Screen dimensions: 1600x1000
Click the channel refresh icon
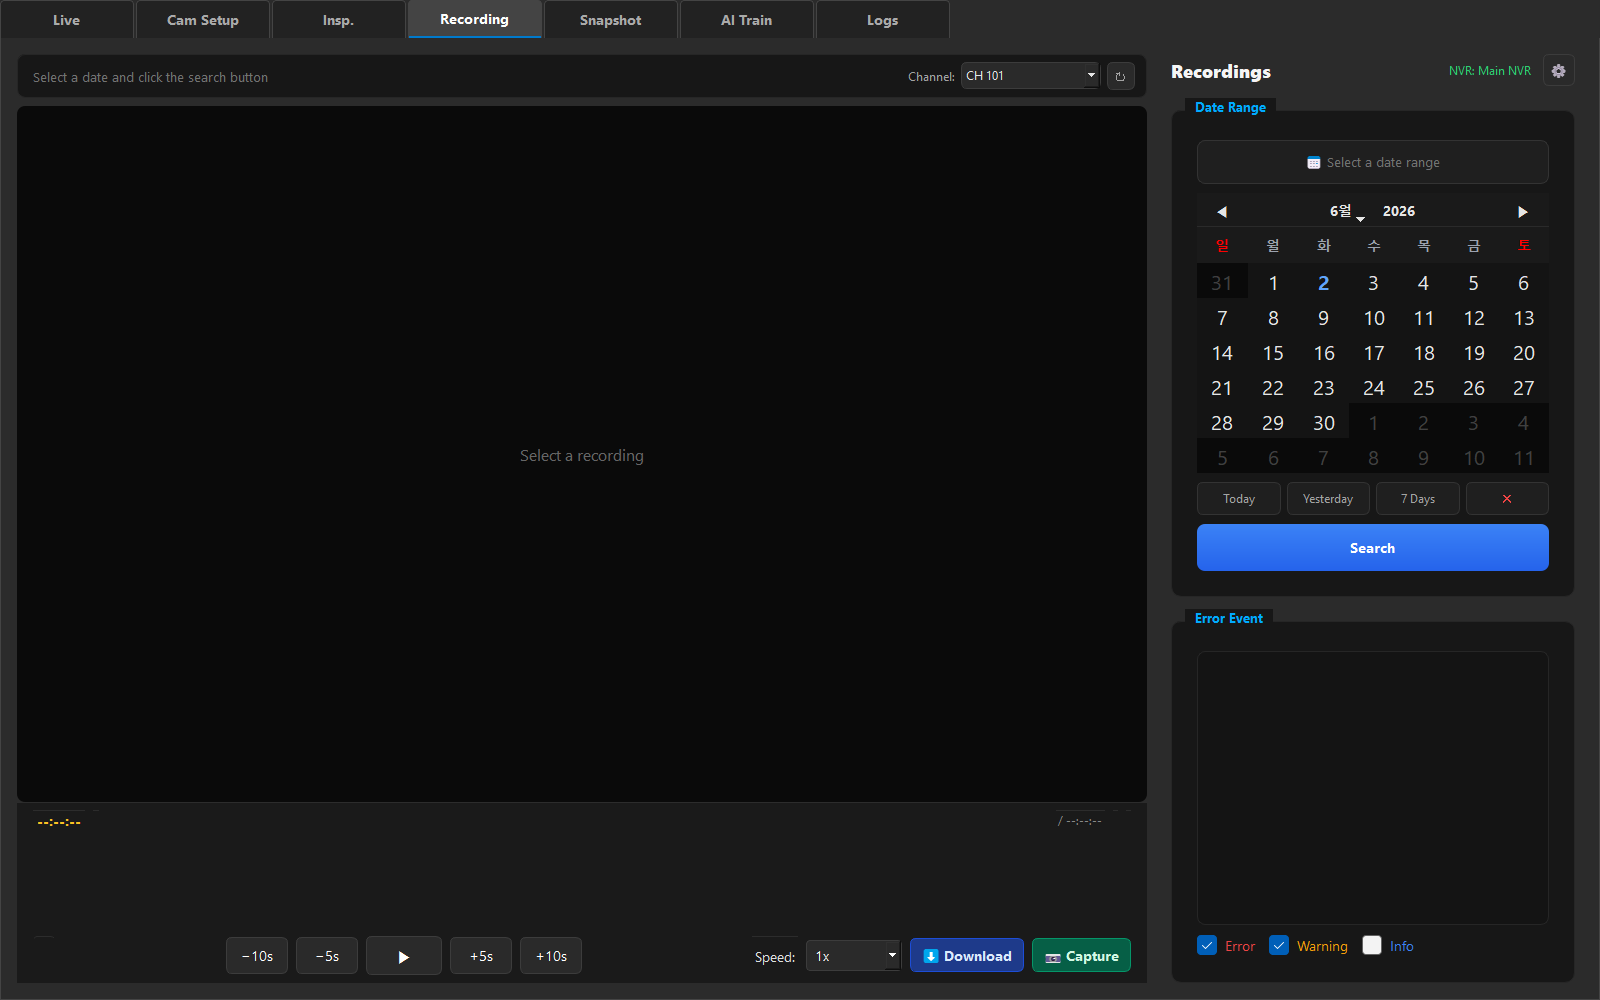click(1120, 76)
